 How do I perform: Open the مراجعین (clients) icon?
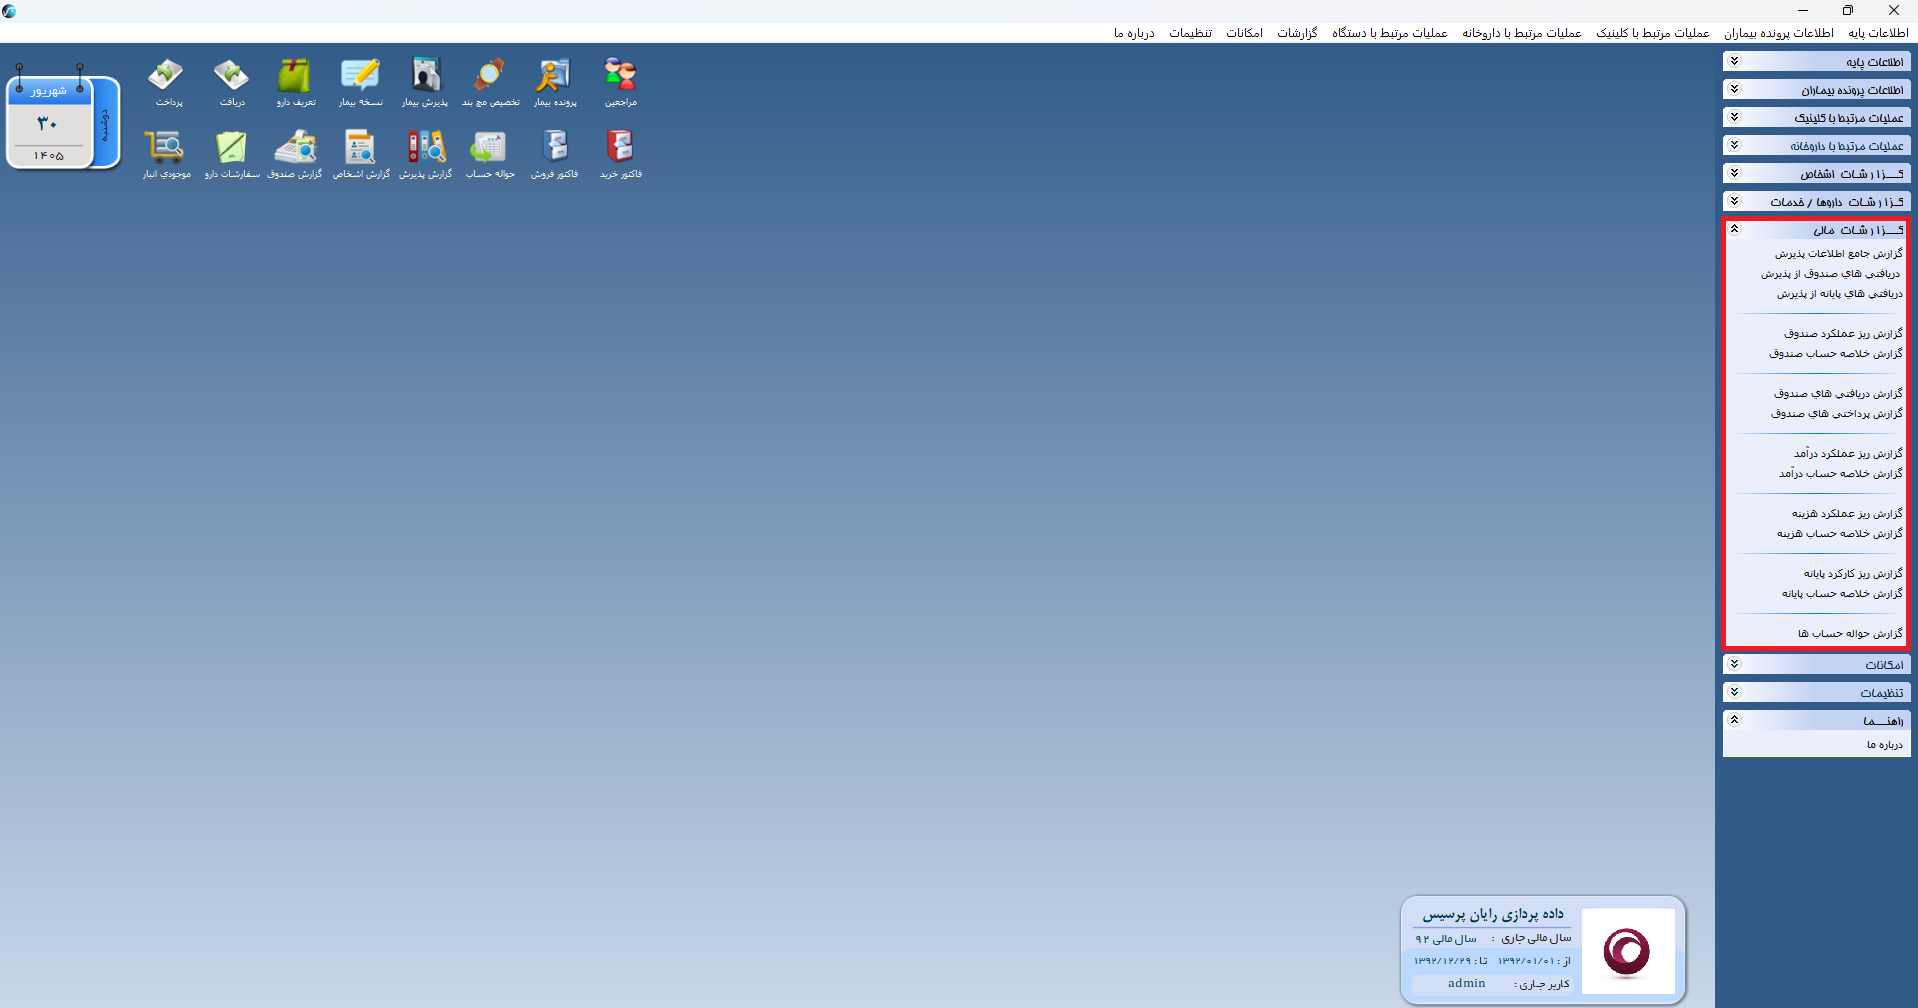pyautogui.click(x=620, y=81)
